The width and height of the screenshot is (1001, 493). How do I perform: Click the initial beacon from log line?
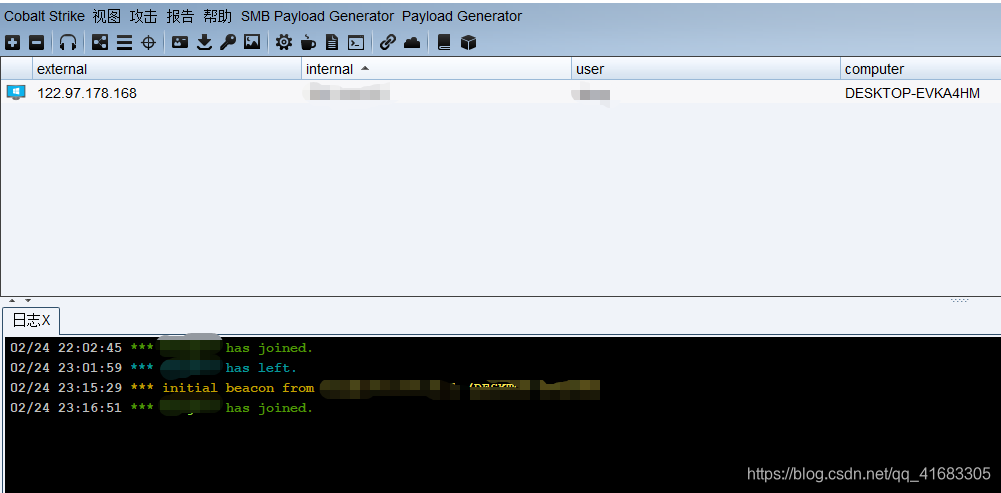pyautogui.click(x=305, y=388)
